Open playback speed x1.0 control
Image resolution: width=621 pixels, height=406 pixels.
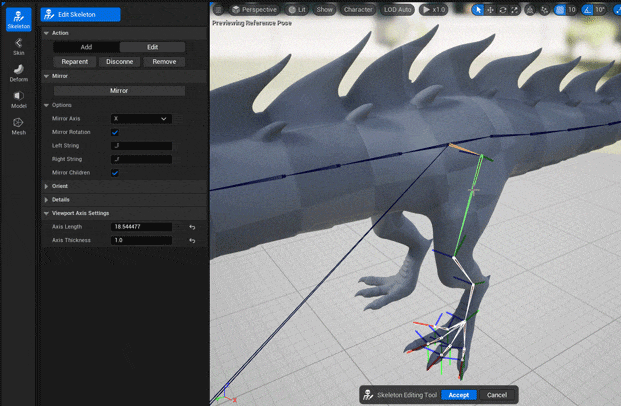[x=433, y=10]
